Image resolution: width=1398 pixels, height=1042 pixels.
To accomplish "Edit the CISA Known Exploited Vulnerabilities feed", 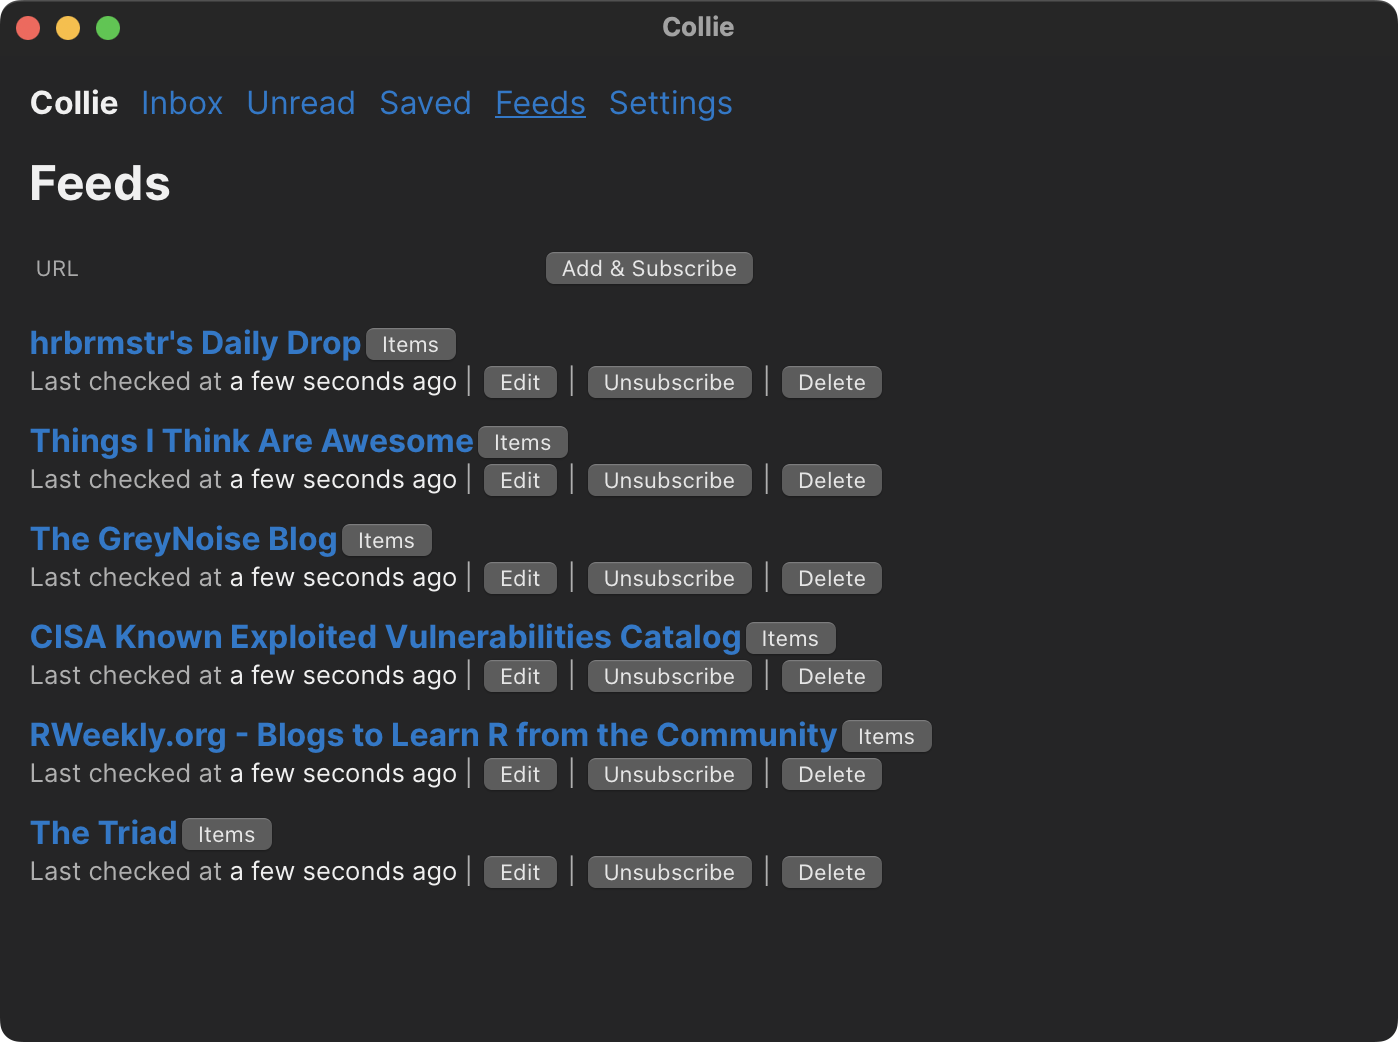I will 520,676.
